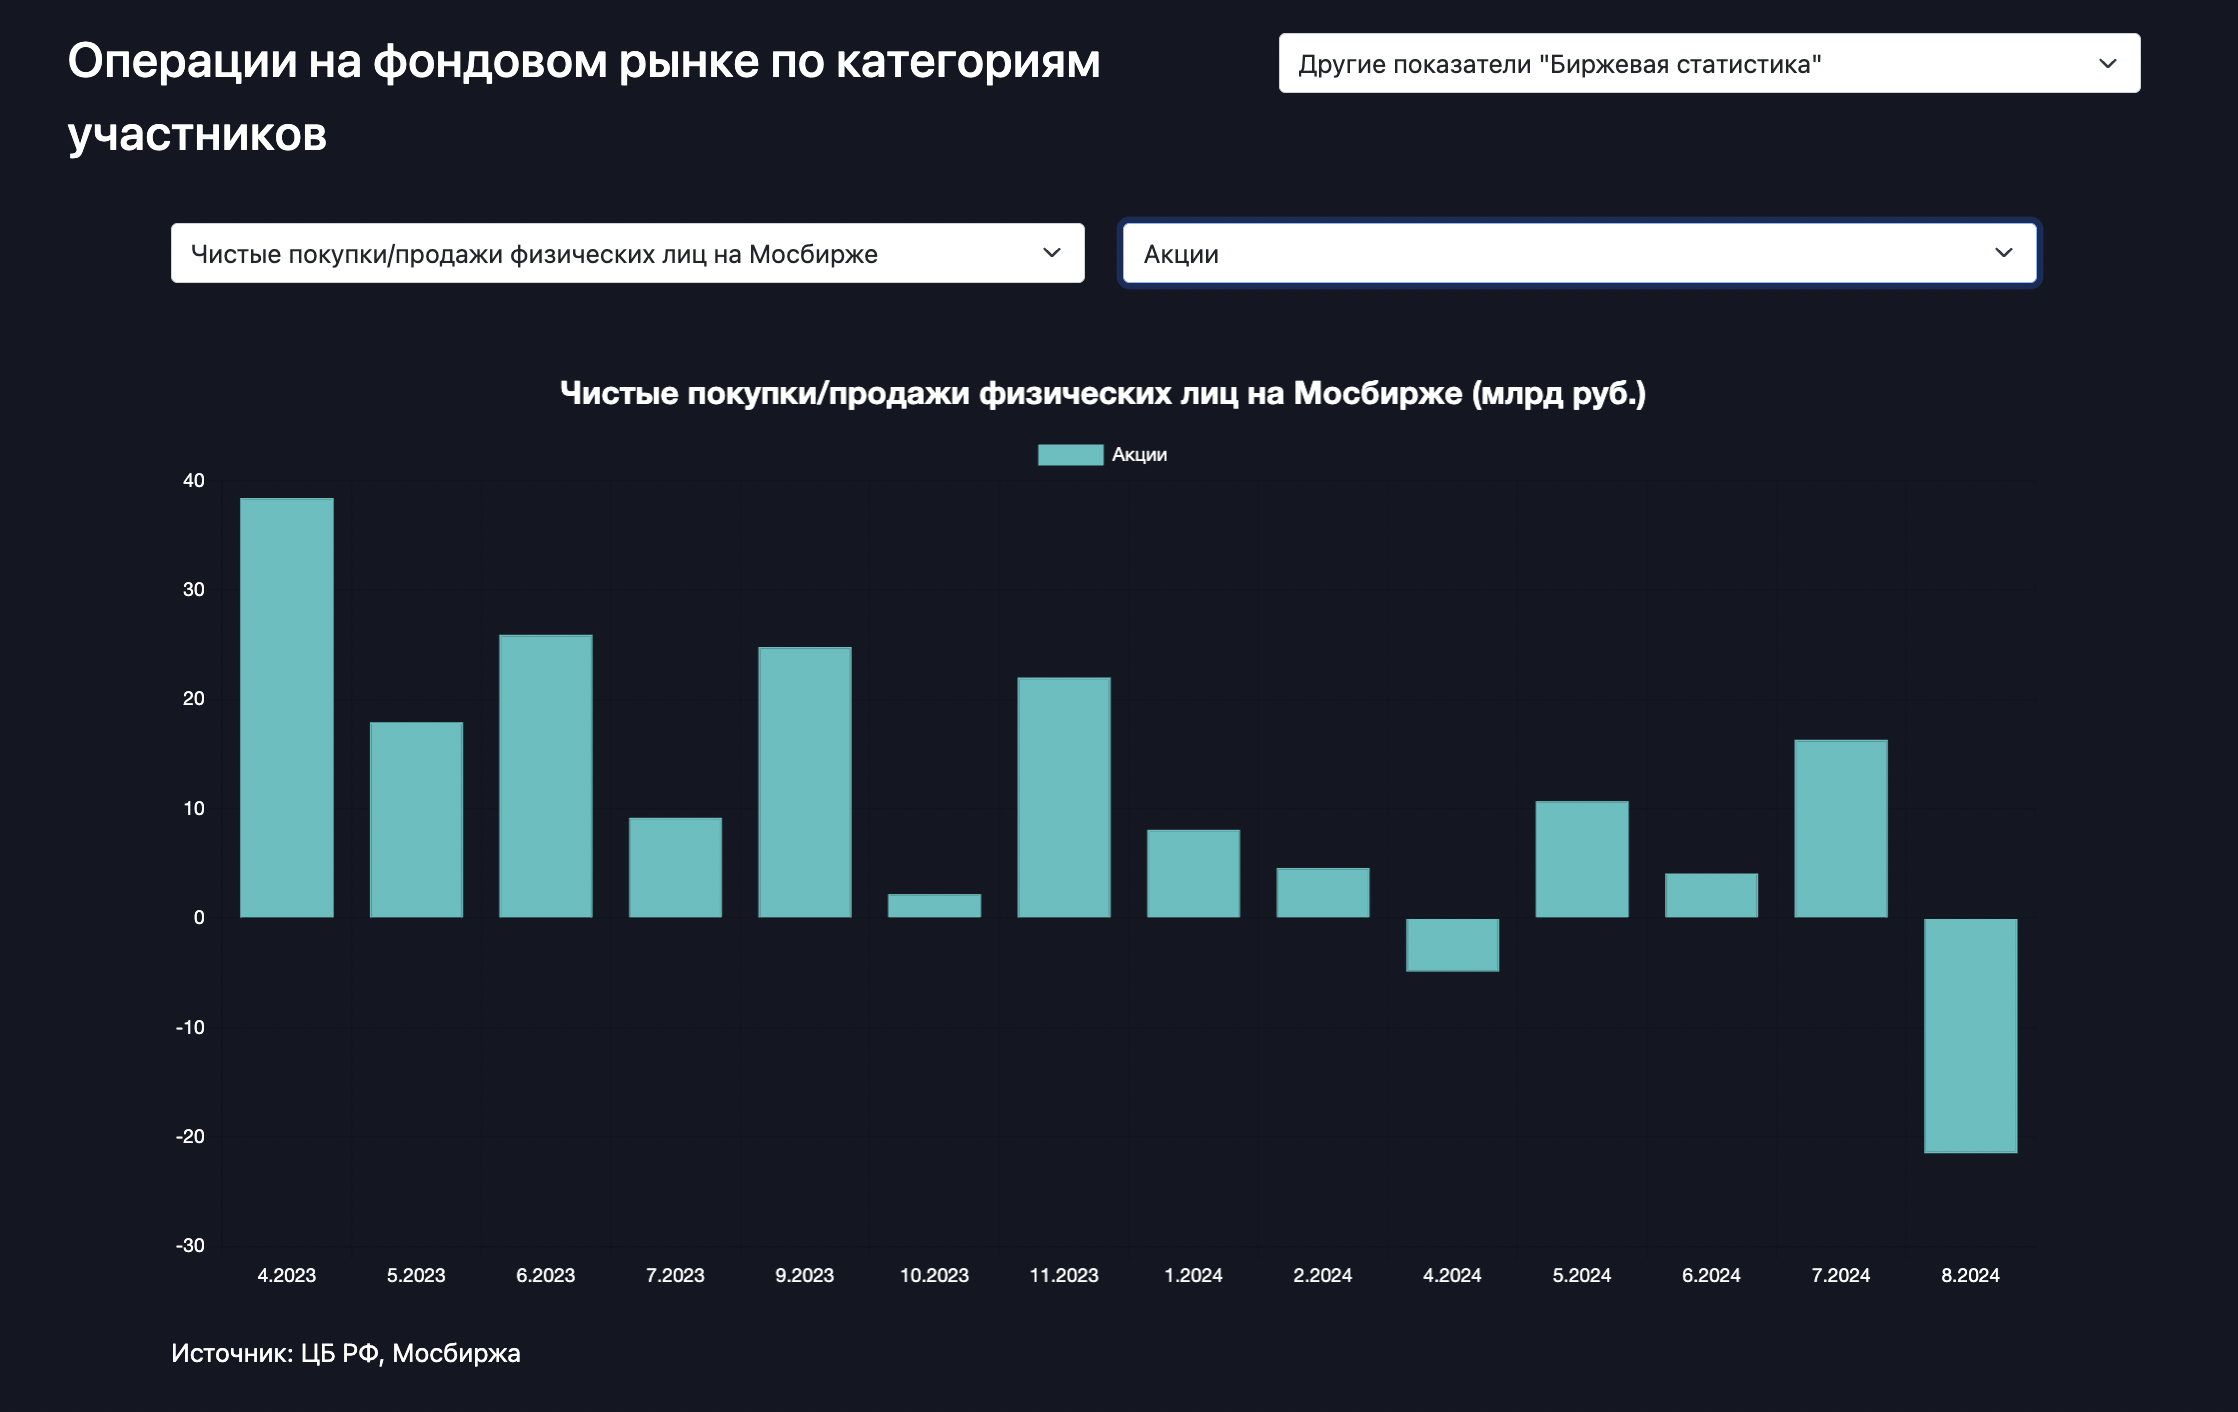Click the x-axis label '4.2023'
2238x1412 pixels.
tap(287, 1275)
